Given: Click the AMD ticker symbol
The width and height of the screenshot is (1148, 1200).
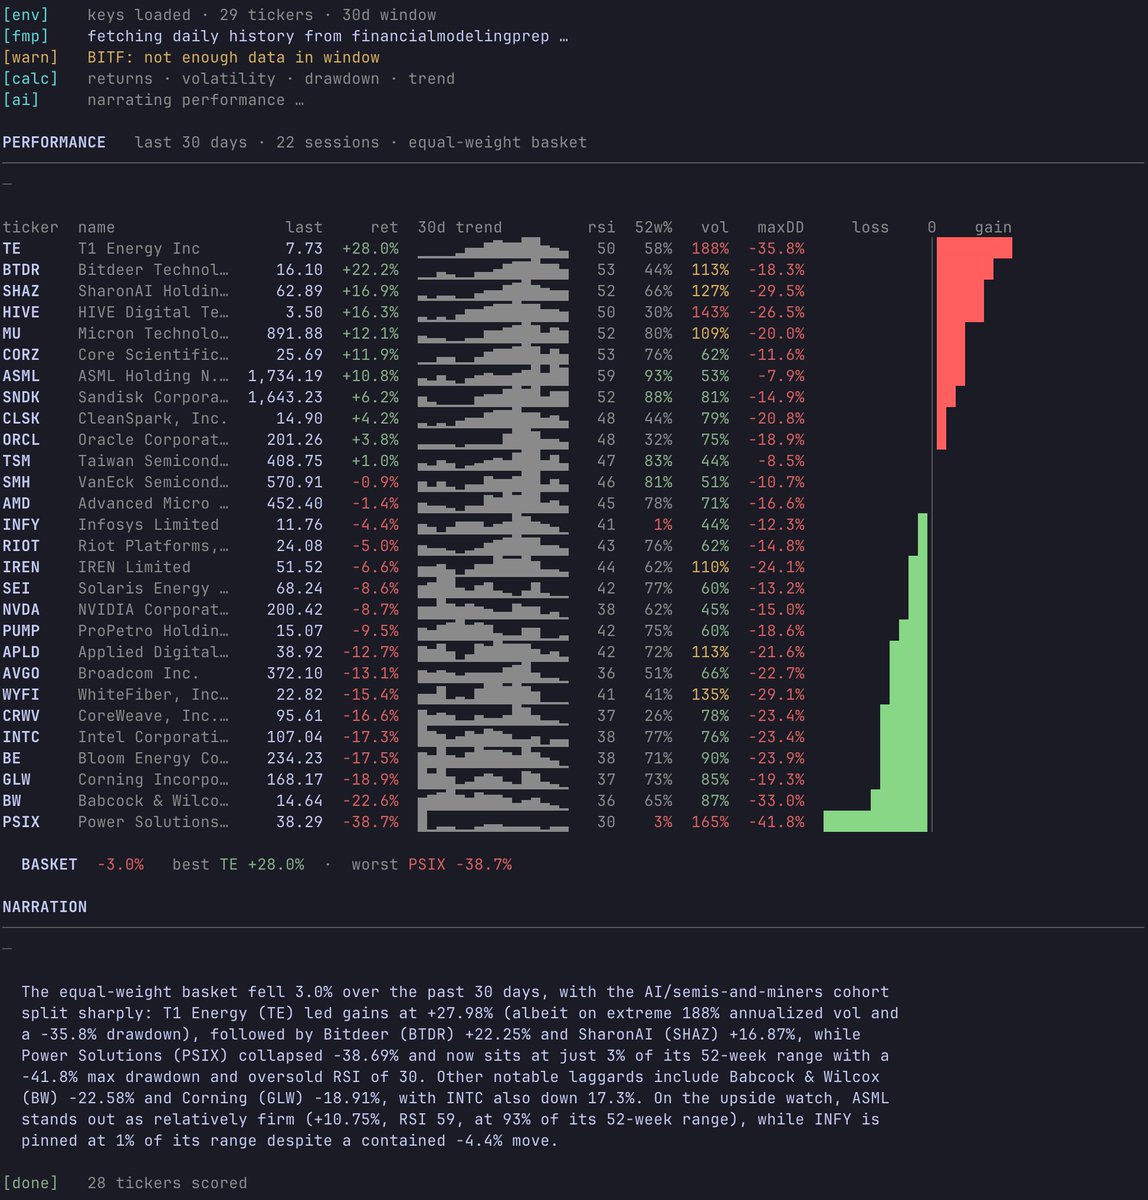Looking at the screenshot, I should pos(16,503).
